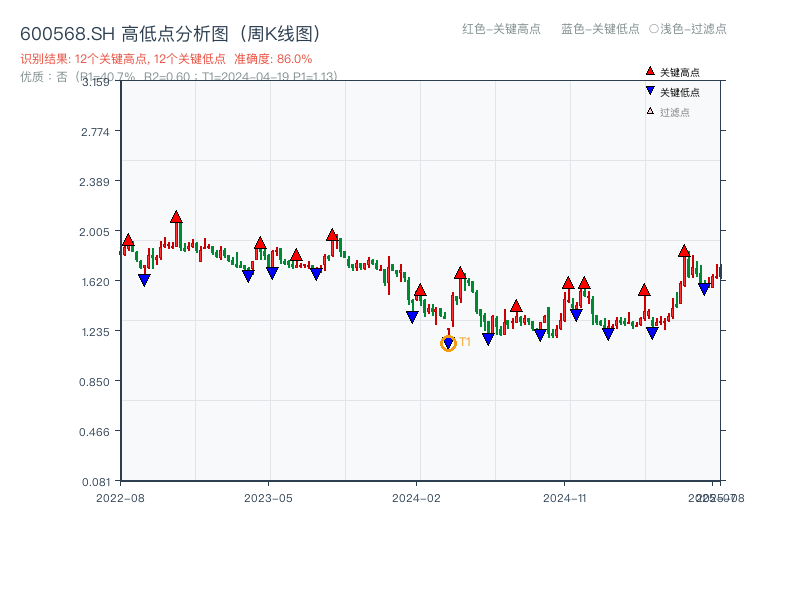Click the 2022-08 x-axis label
Viewport: 800px width, 600px height.
coord(120,498)
